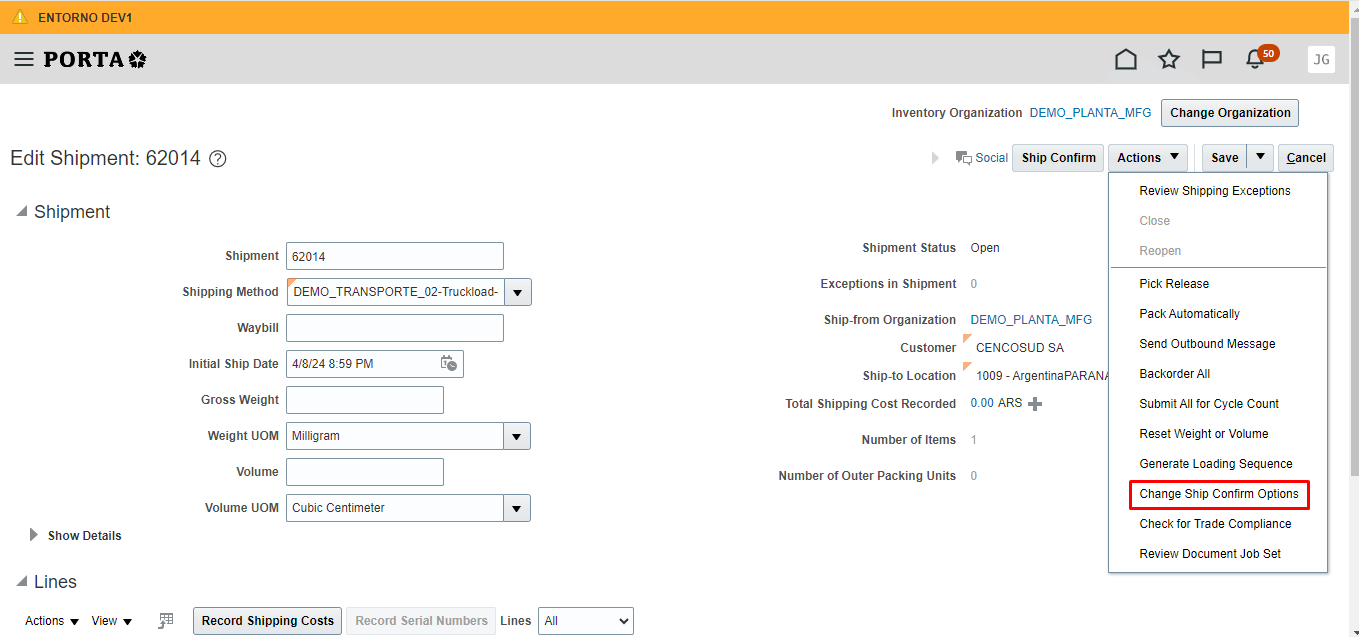Open Favorites star icon
The height and width of the screenshot is (637, 1359).
tap(1169, 60)
